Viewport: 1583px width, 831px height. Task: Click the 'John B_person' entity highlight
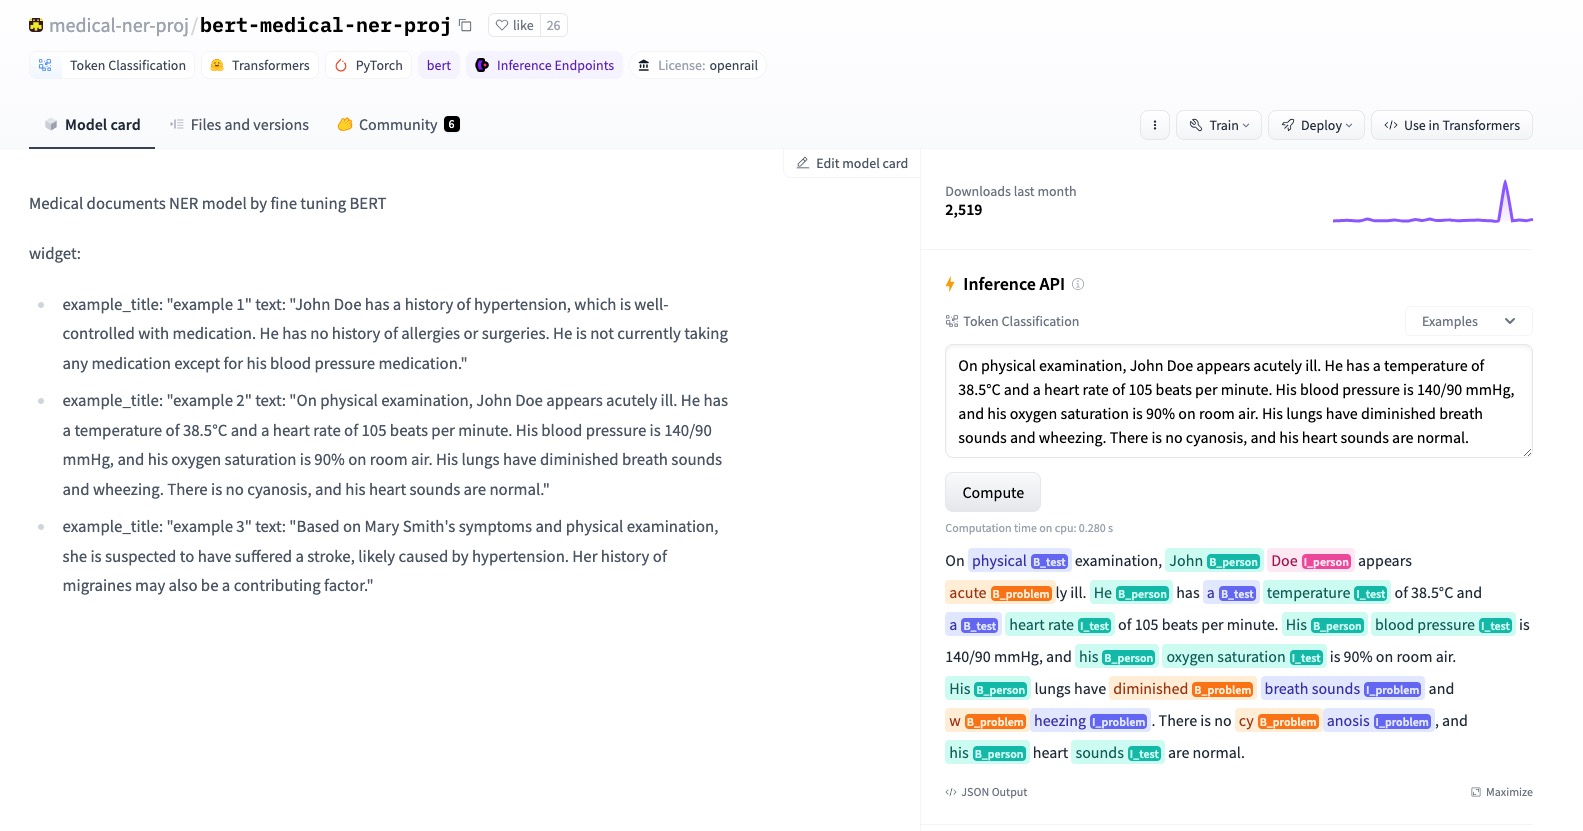click(1214, 561)
